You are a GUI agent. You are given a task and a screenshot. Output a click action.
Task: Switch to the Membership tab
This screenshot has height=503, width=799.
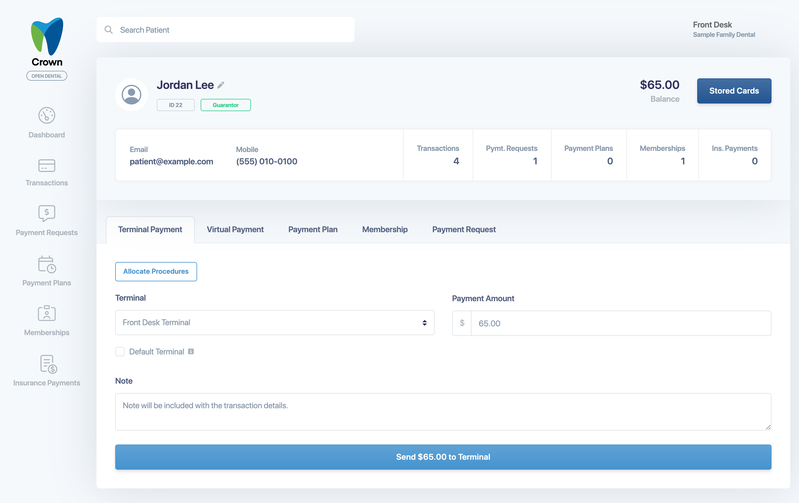tap(385, 229)
